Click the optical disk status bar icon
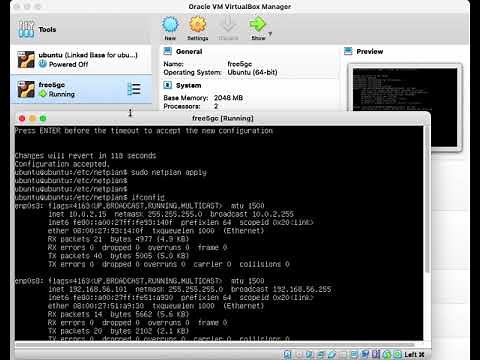The height and width of the screenshot is (360, 480). [299, 354]
